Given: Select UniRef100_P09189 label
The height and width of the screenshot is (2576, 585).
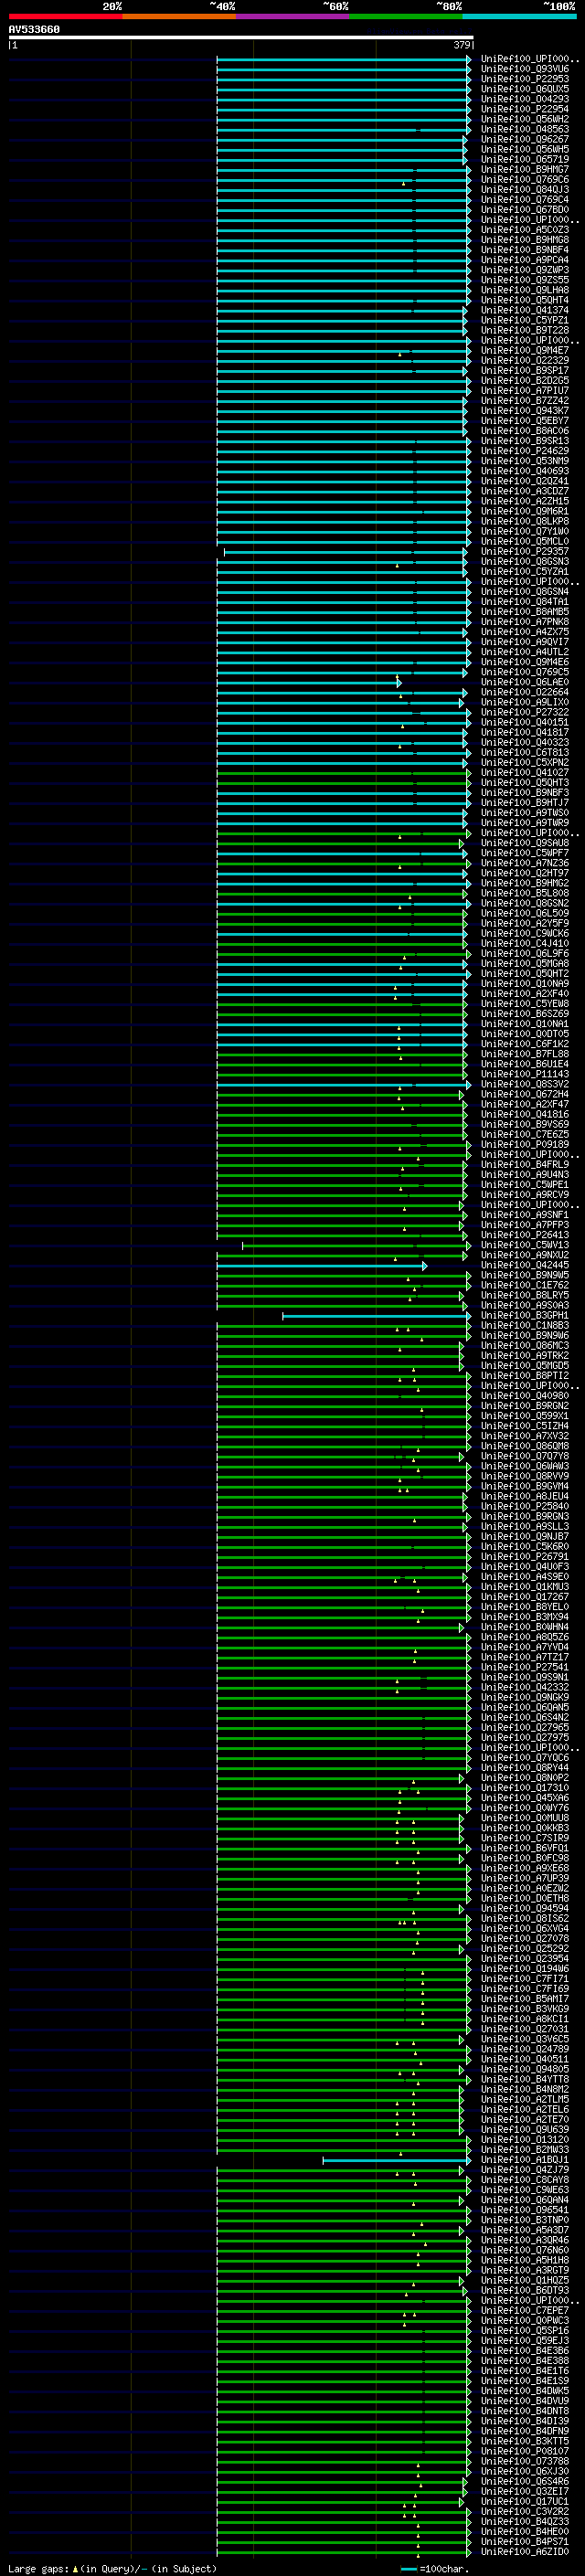Looking at the screenshot, I should 524,1144.
